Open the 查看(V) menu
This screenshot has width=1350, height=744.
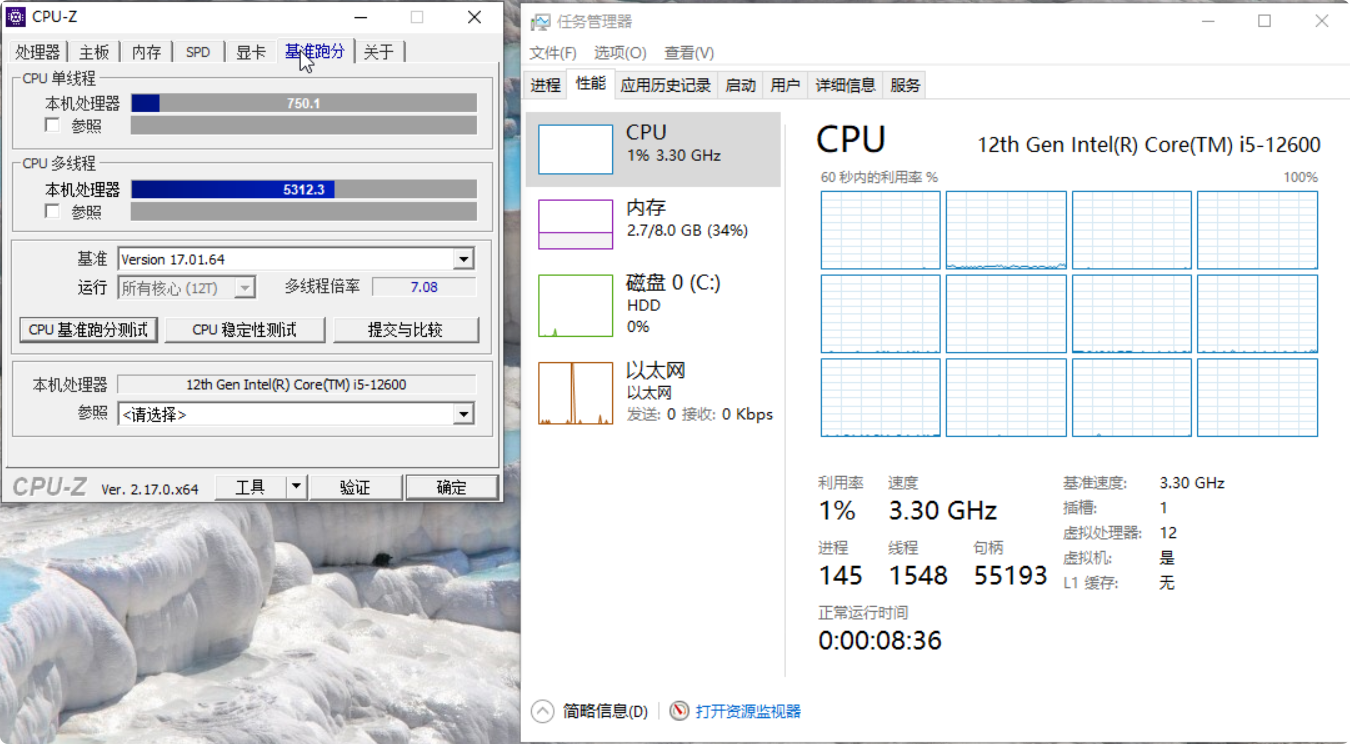click(x=686, y=53)
